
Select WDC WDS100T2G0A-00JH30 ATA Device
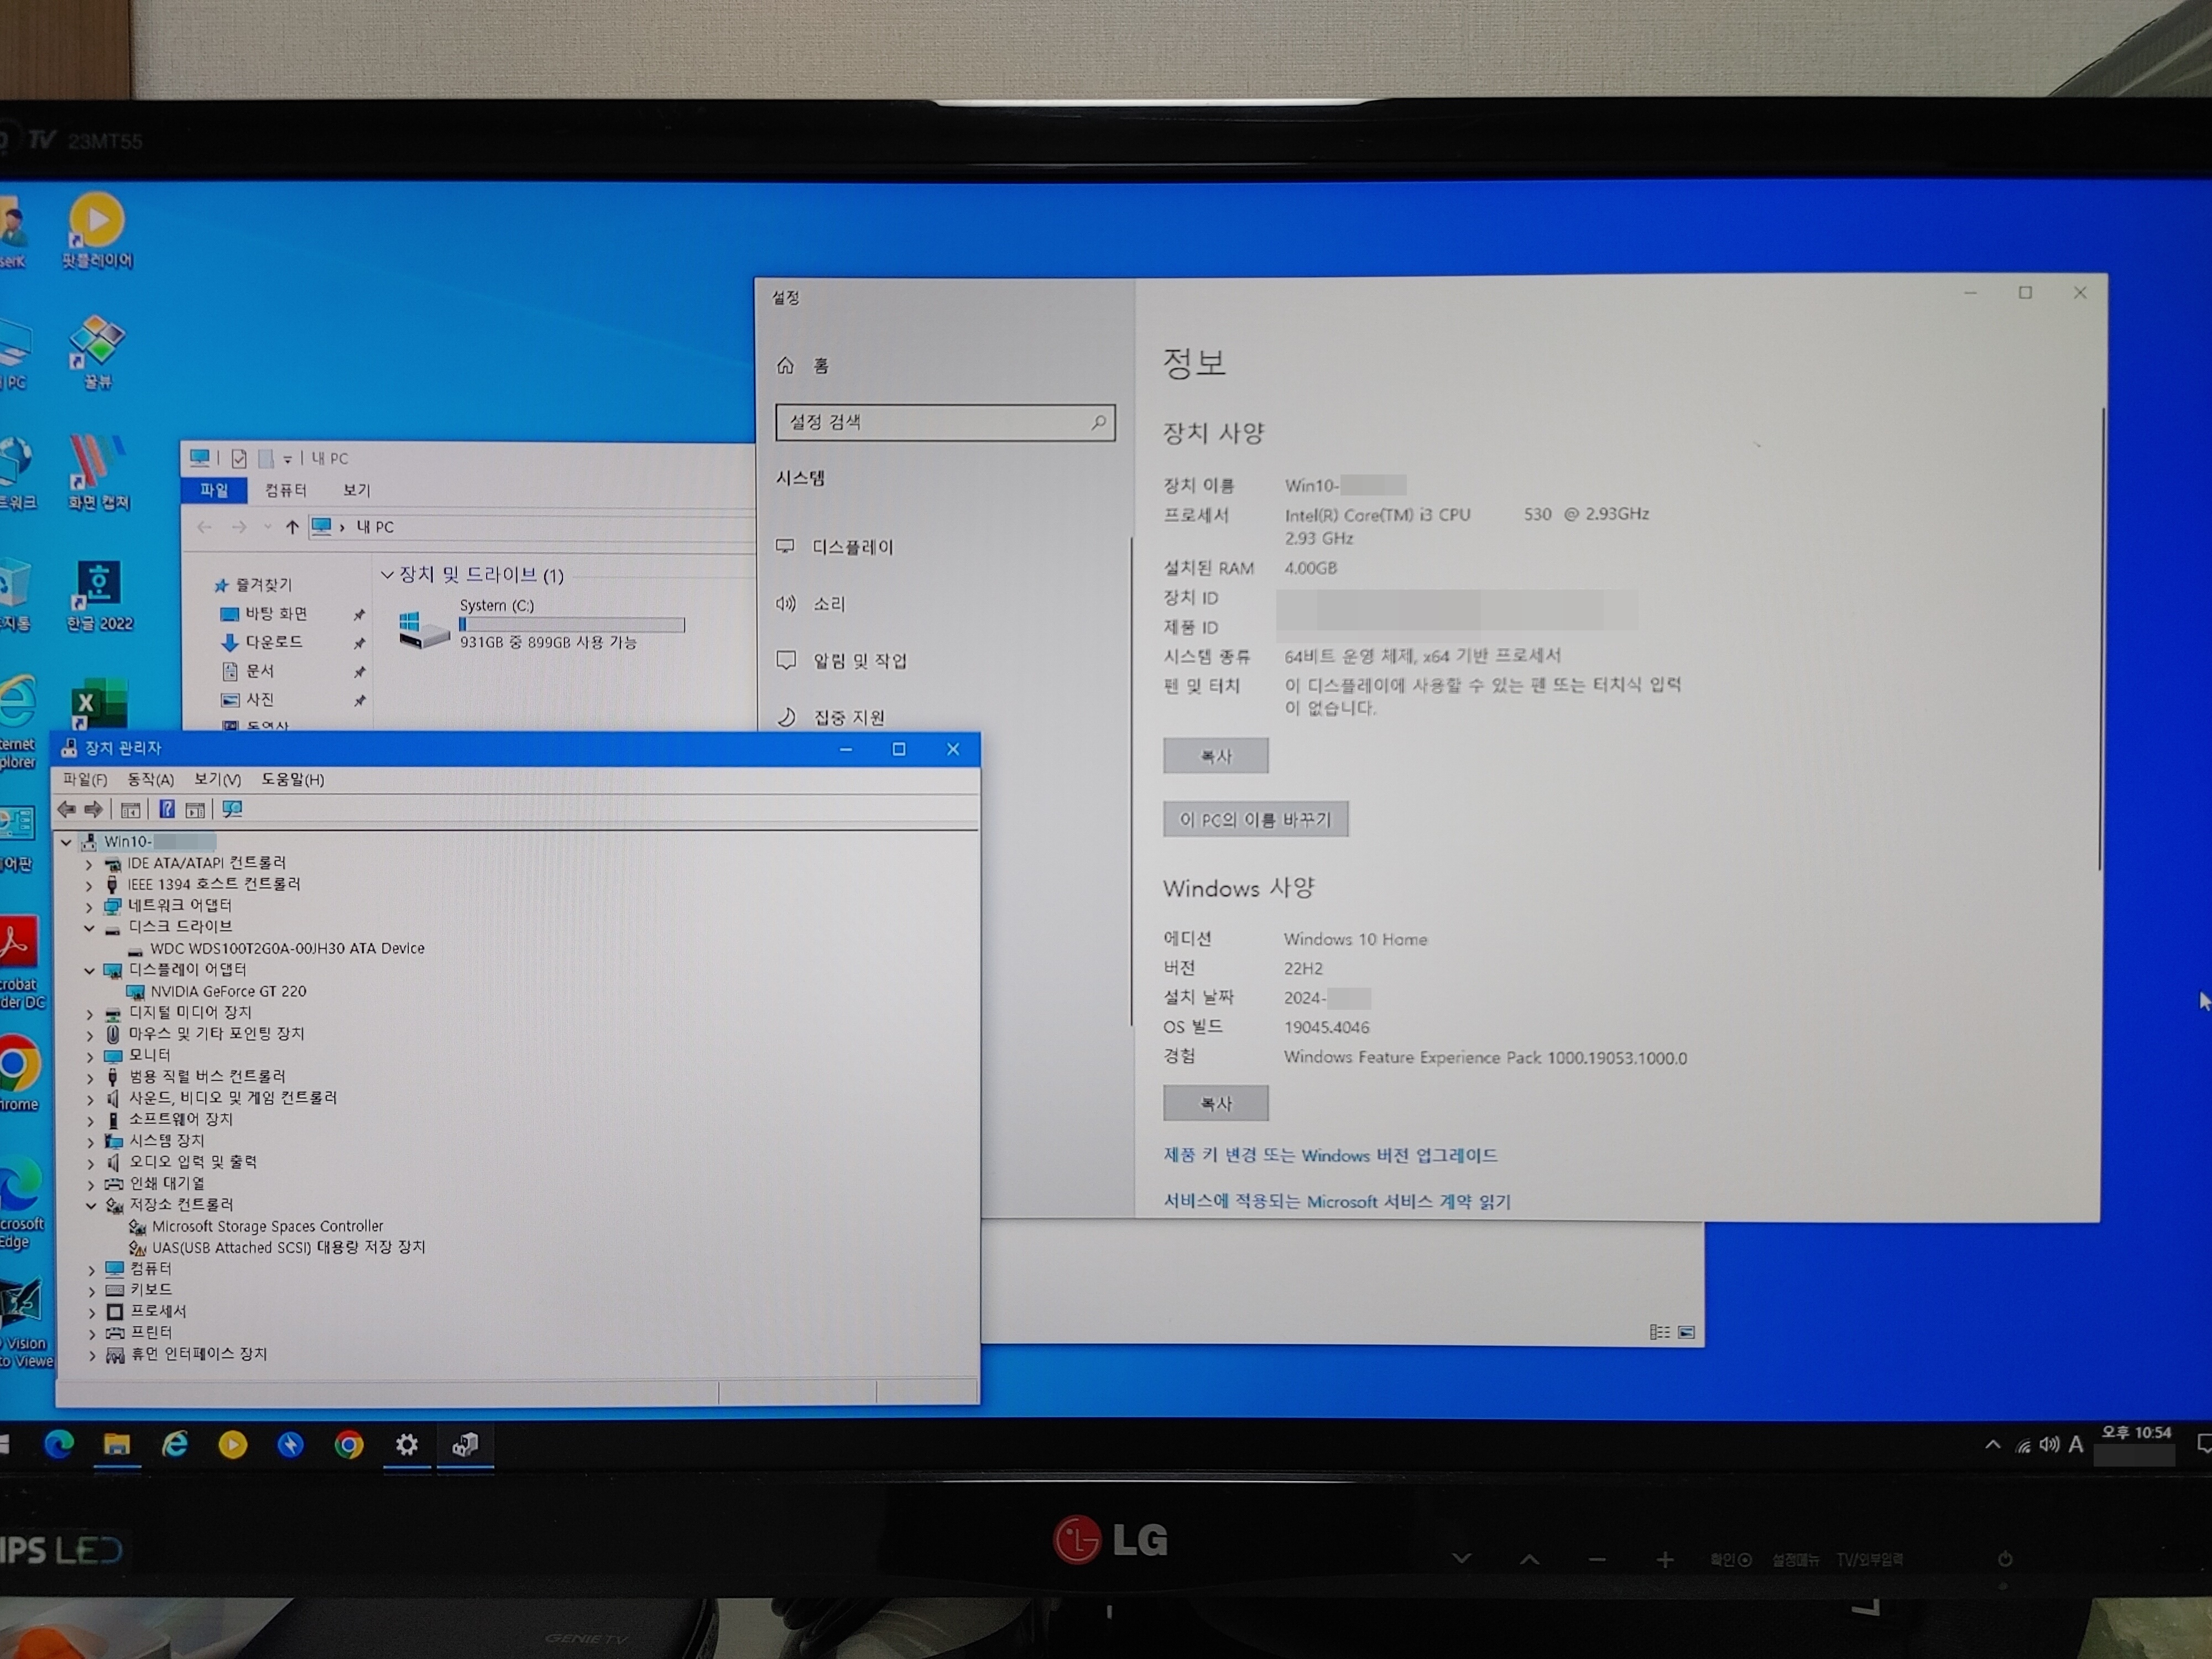coord(287,948)
